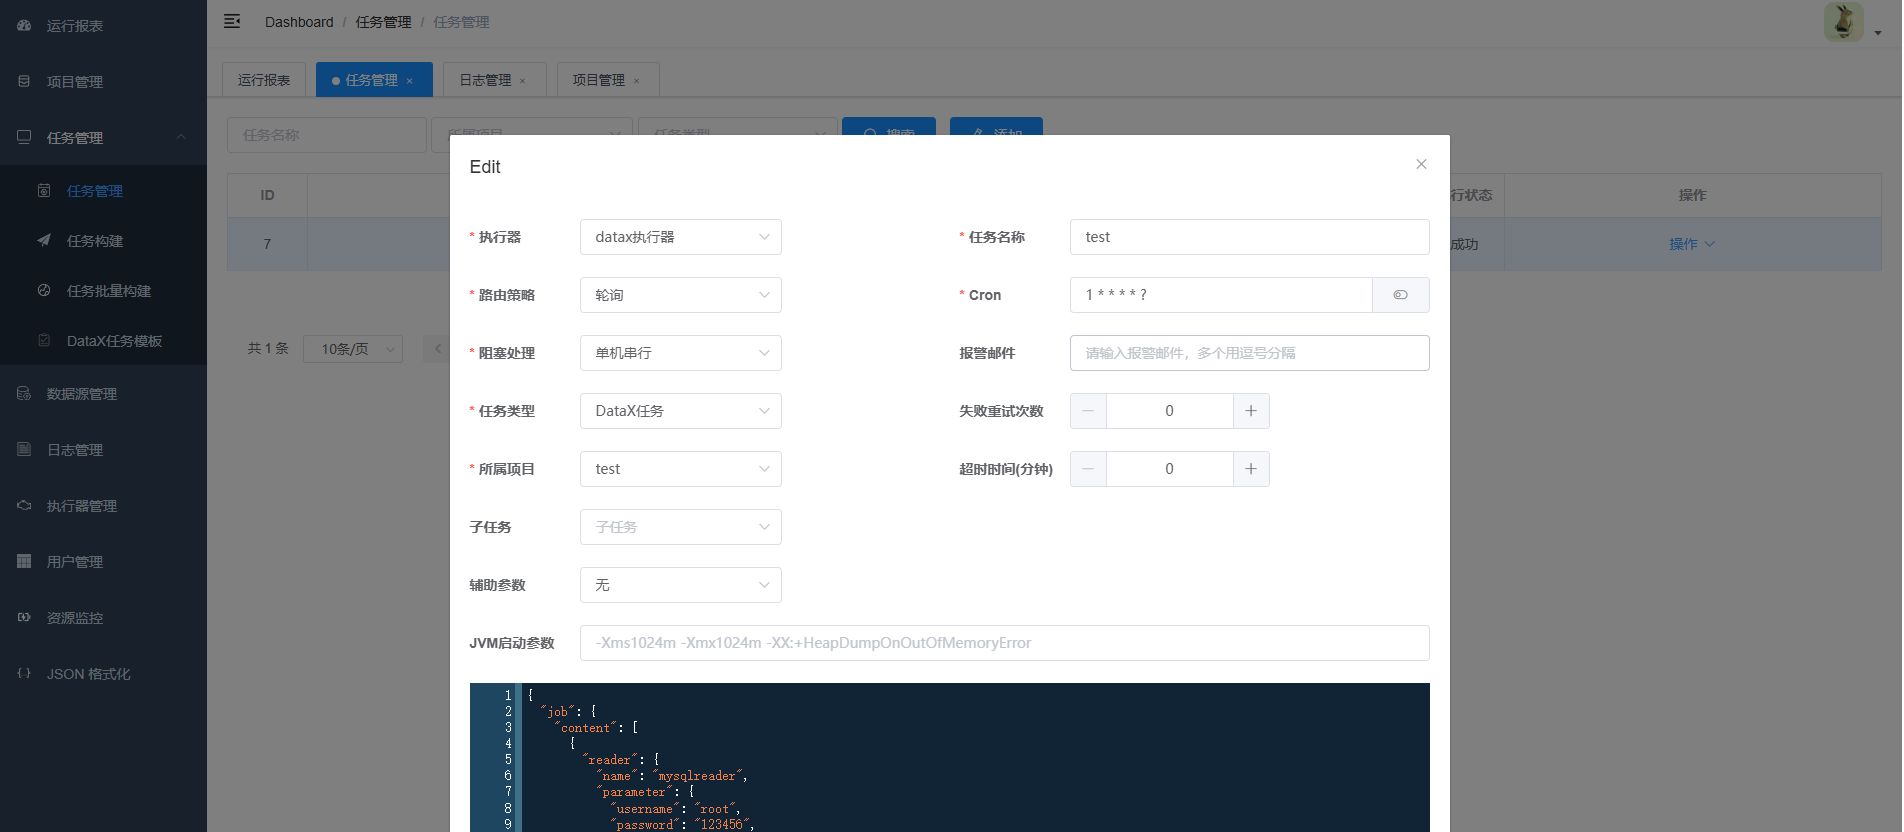Collapse the 任务管理 sidebar group

tap(103, 138)
